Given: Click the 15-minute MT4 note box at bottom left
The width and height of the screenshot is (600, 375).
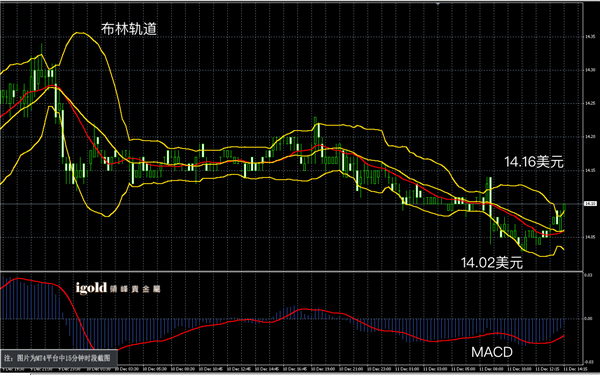Looking at the screenshot, I should click(59, 358).
